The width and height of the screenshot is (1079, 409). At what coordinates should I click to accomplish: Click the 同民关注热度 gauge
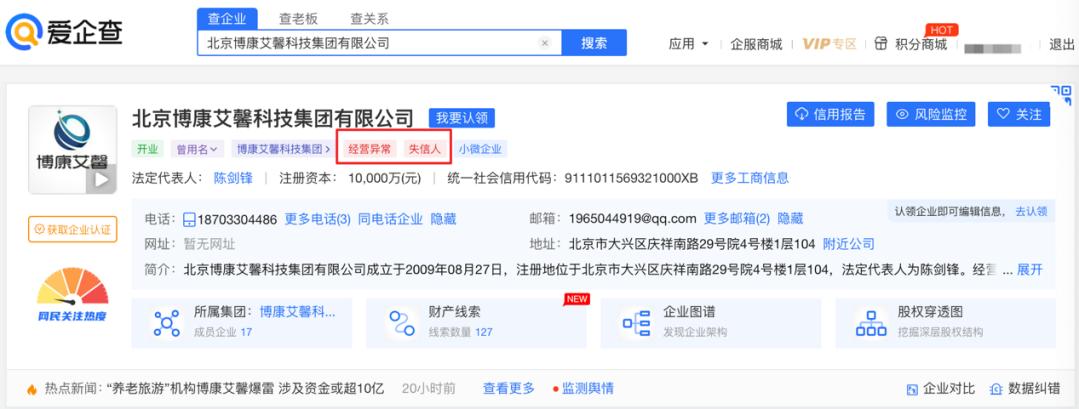(72, 295)
